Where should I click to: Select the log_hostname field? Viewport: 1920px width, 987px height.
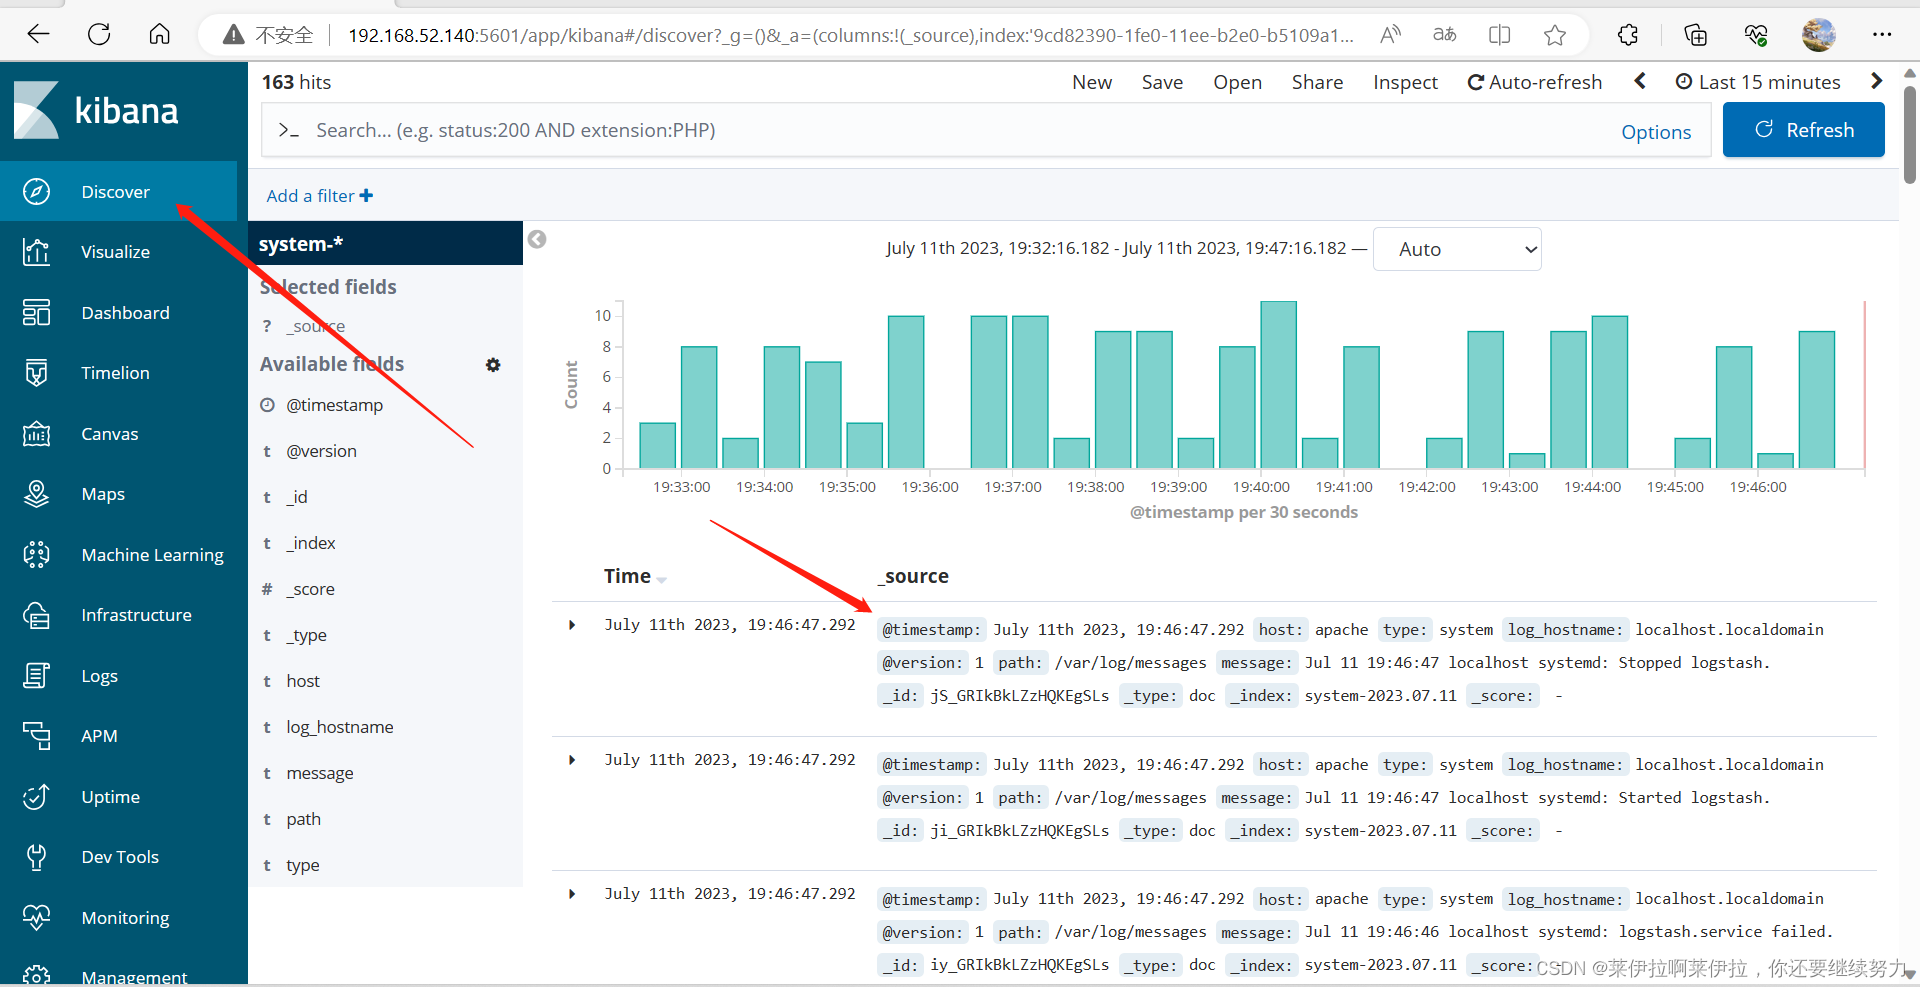pyautogui.click(x=340, y=727)
